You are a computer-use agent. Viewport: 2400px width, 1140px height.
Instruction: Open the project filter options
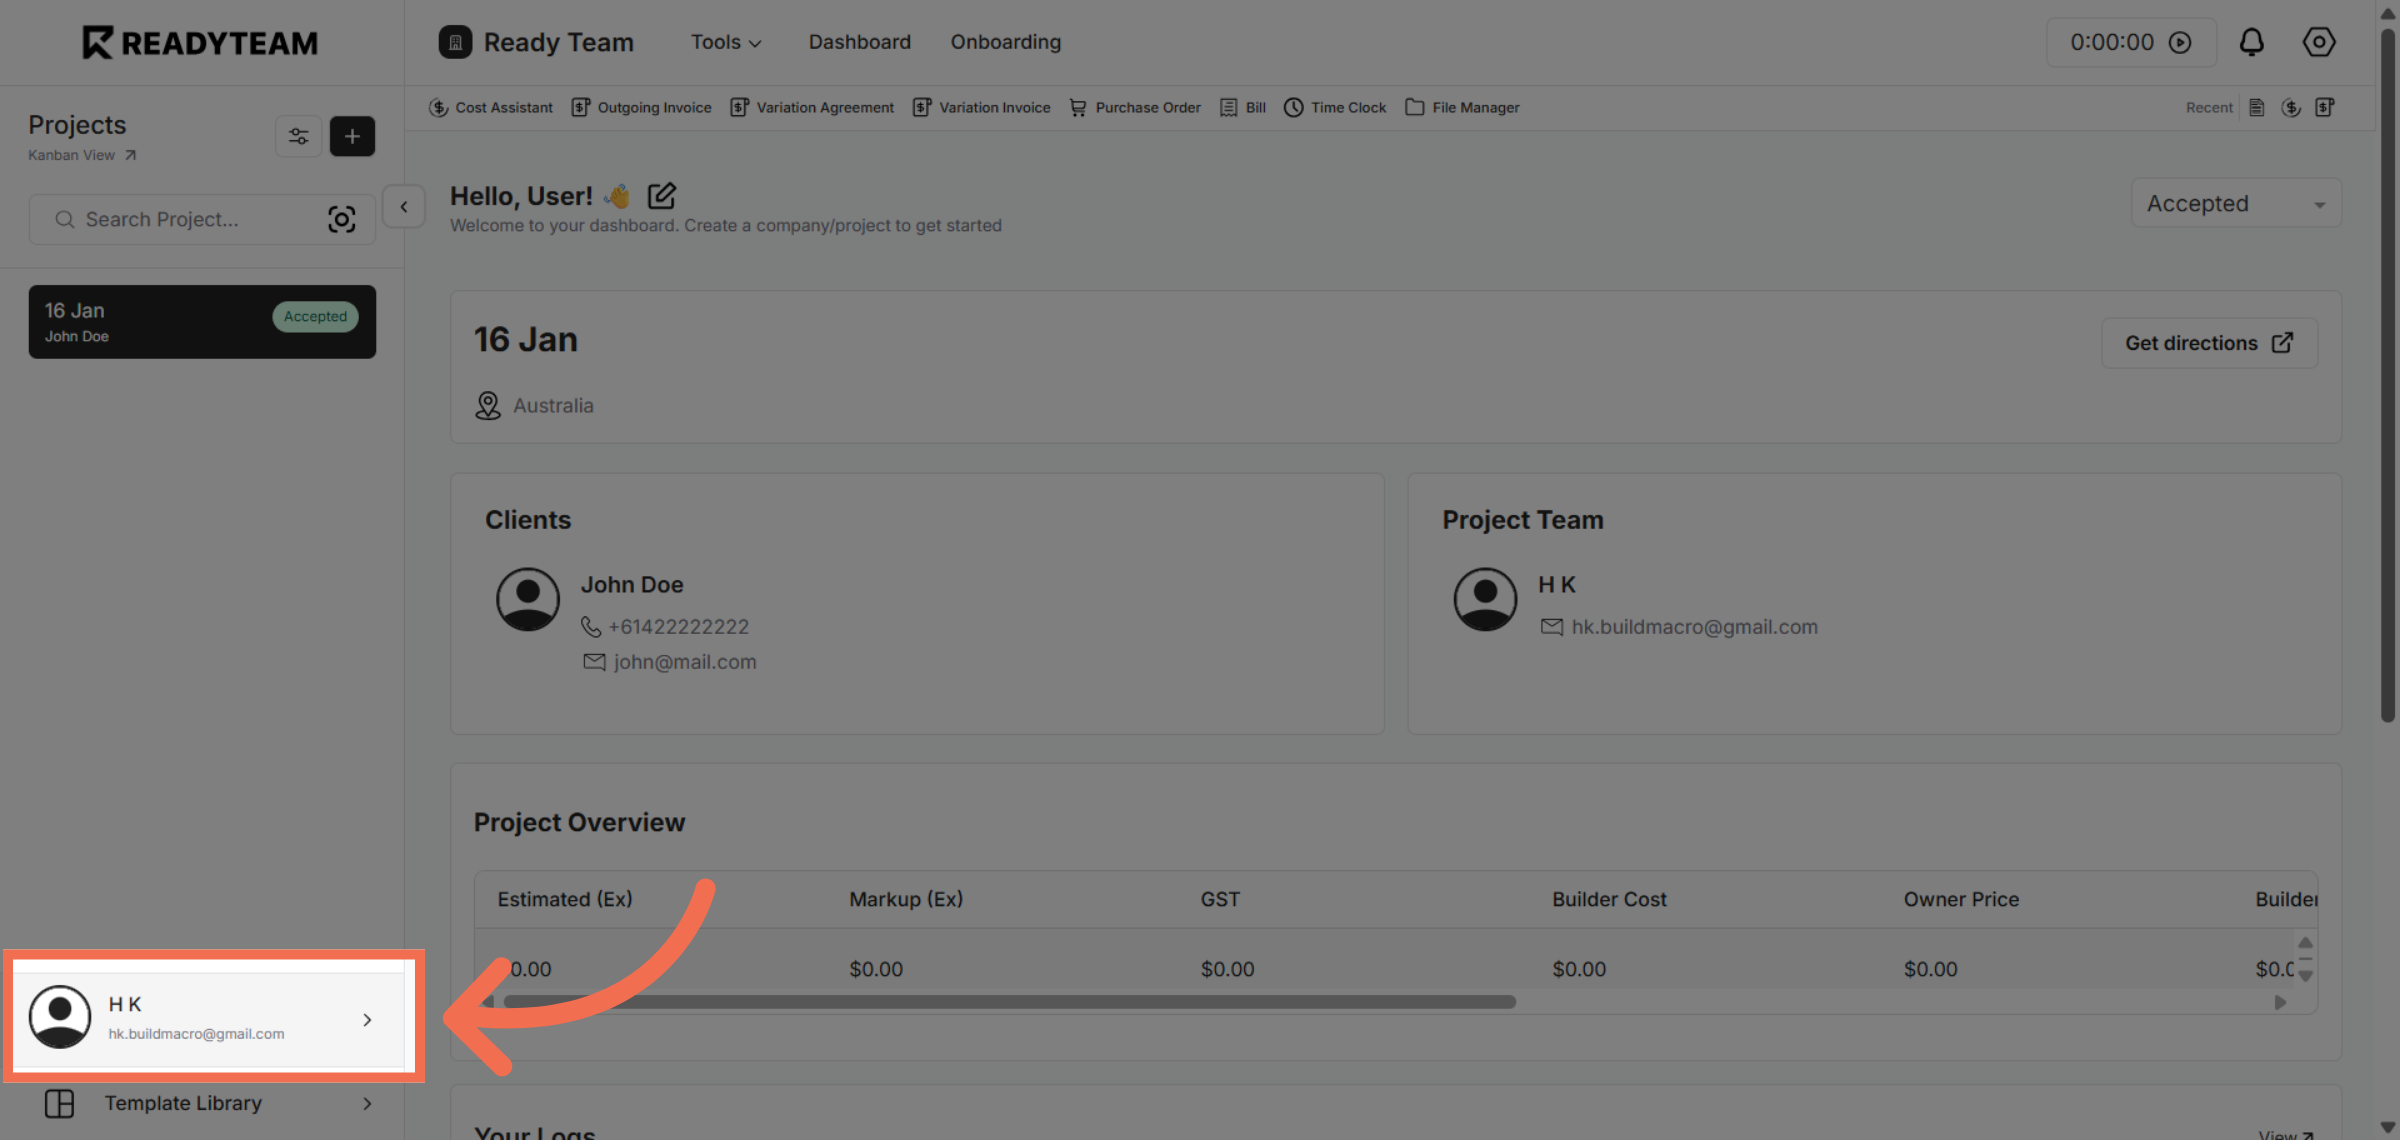[x=298, y=136]
